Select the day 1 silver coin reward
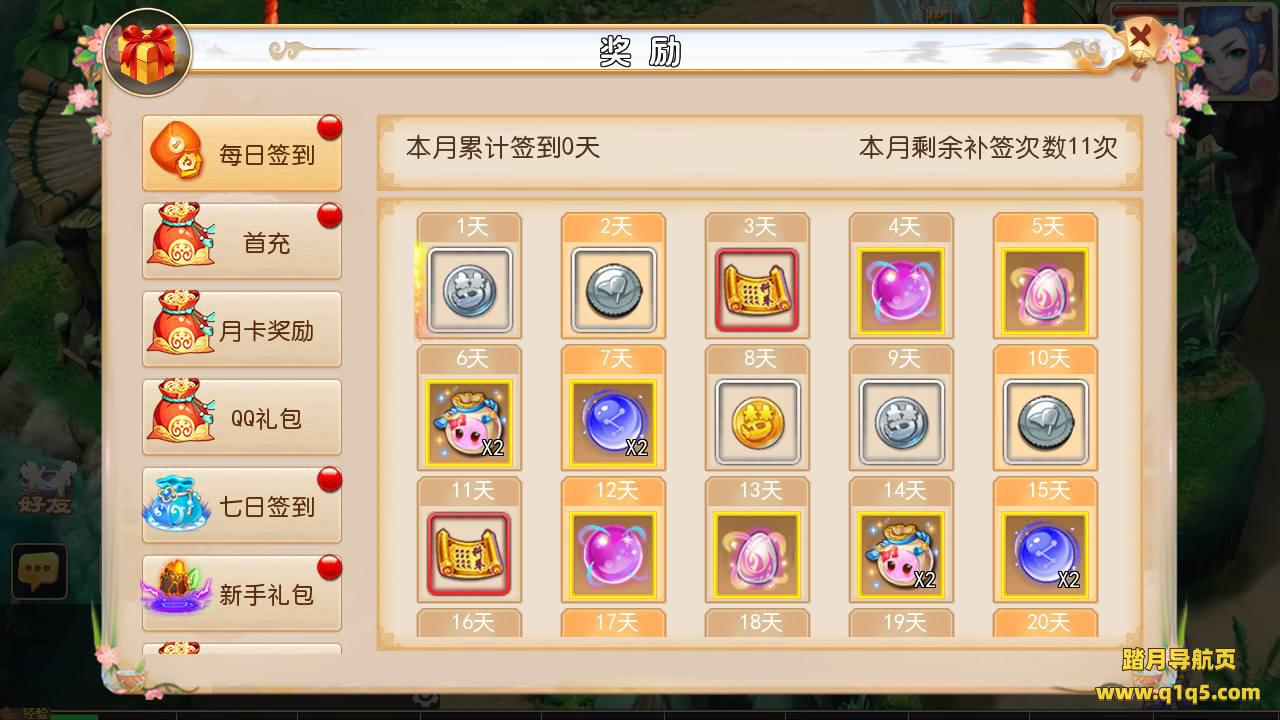Image resolution: width=1280 pixels, height=720 pixels. point(469,291)
